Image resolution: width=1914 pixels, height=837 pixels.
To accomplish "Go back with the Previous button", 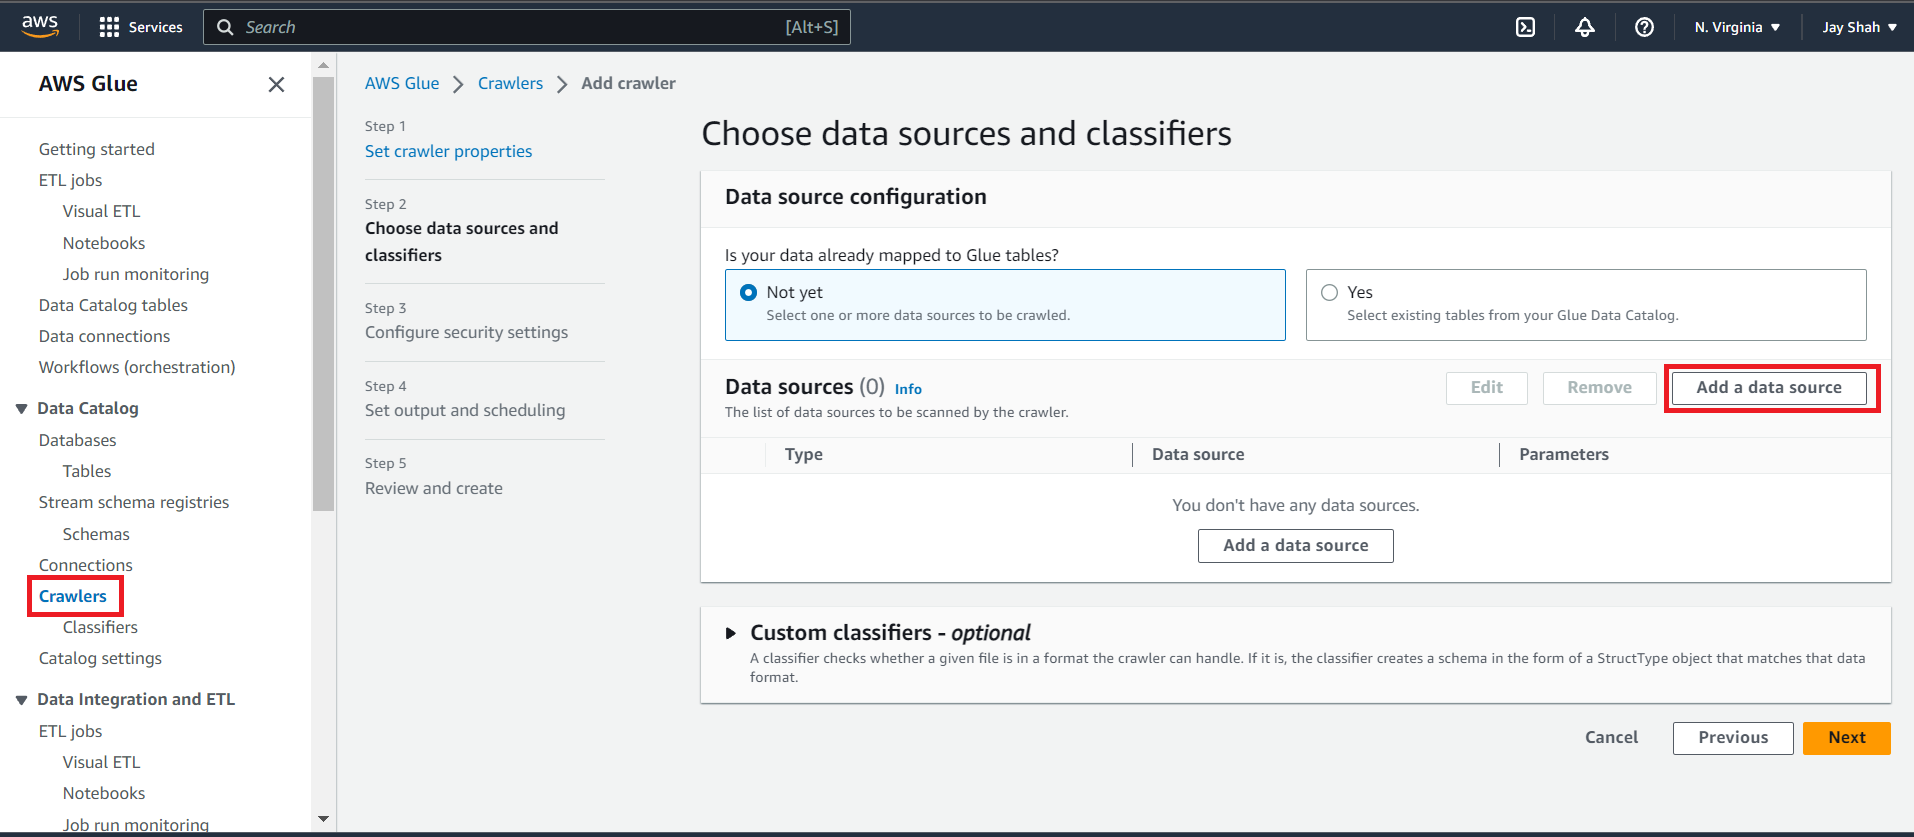I will click(x=1732, y=738).
